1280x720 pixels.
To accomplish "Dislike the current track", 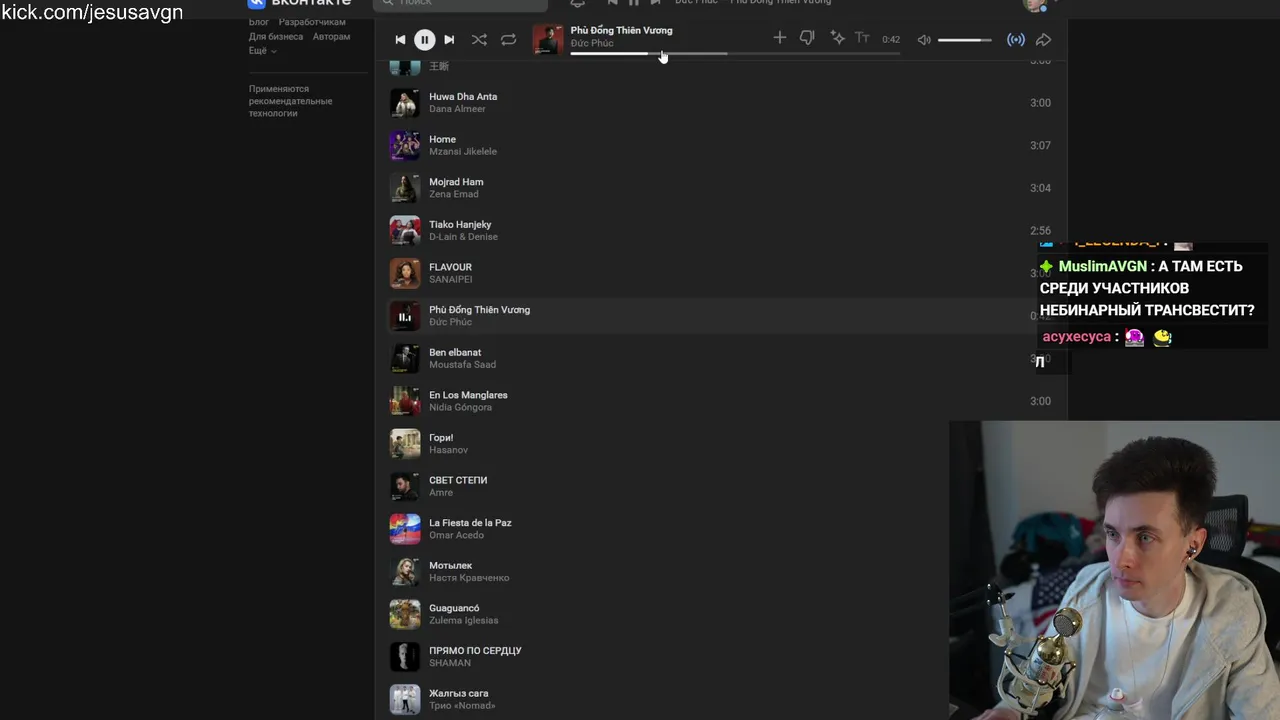I will pyautogui.click(x=807, y=38).
